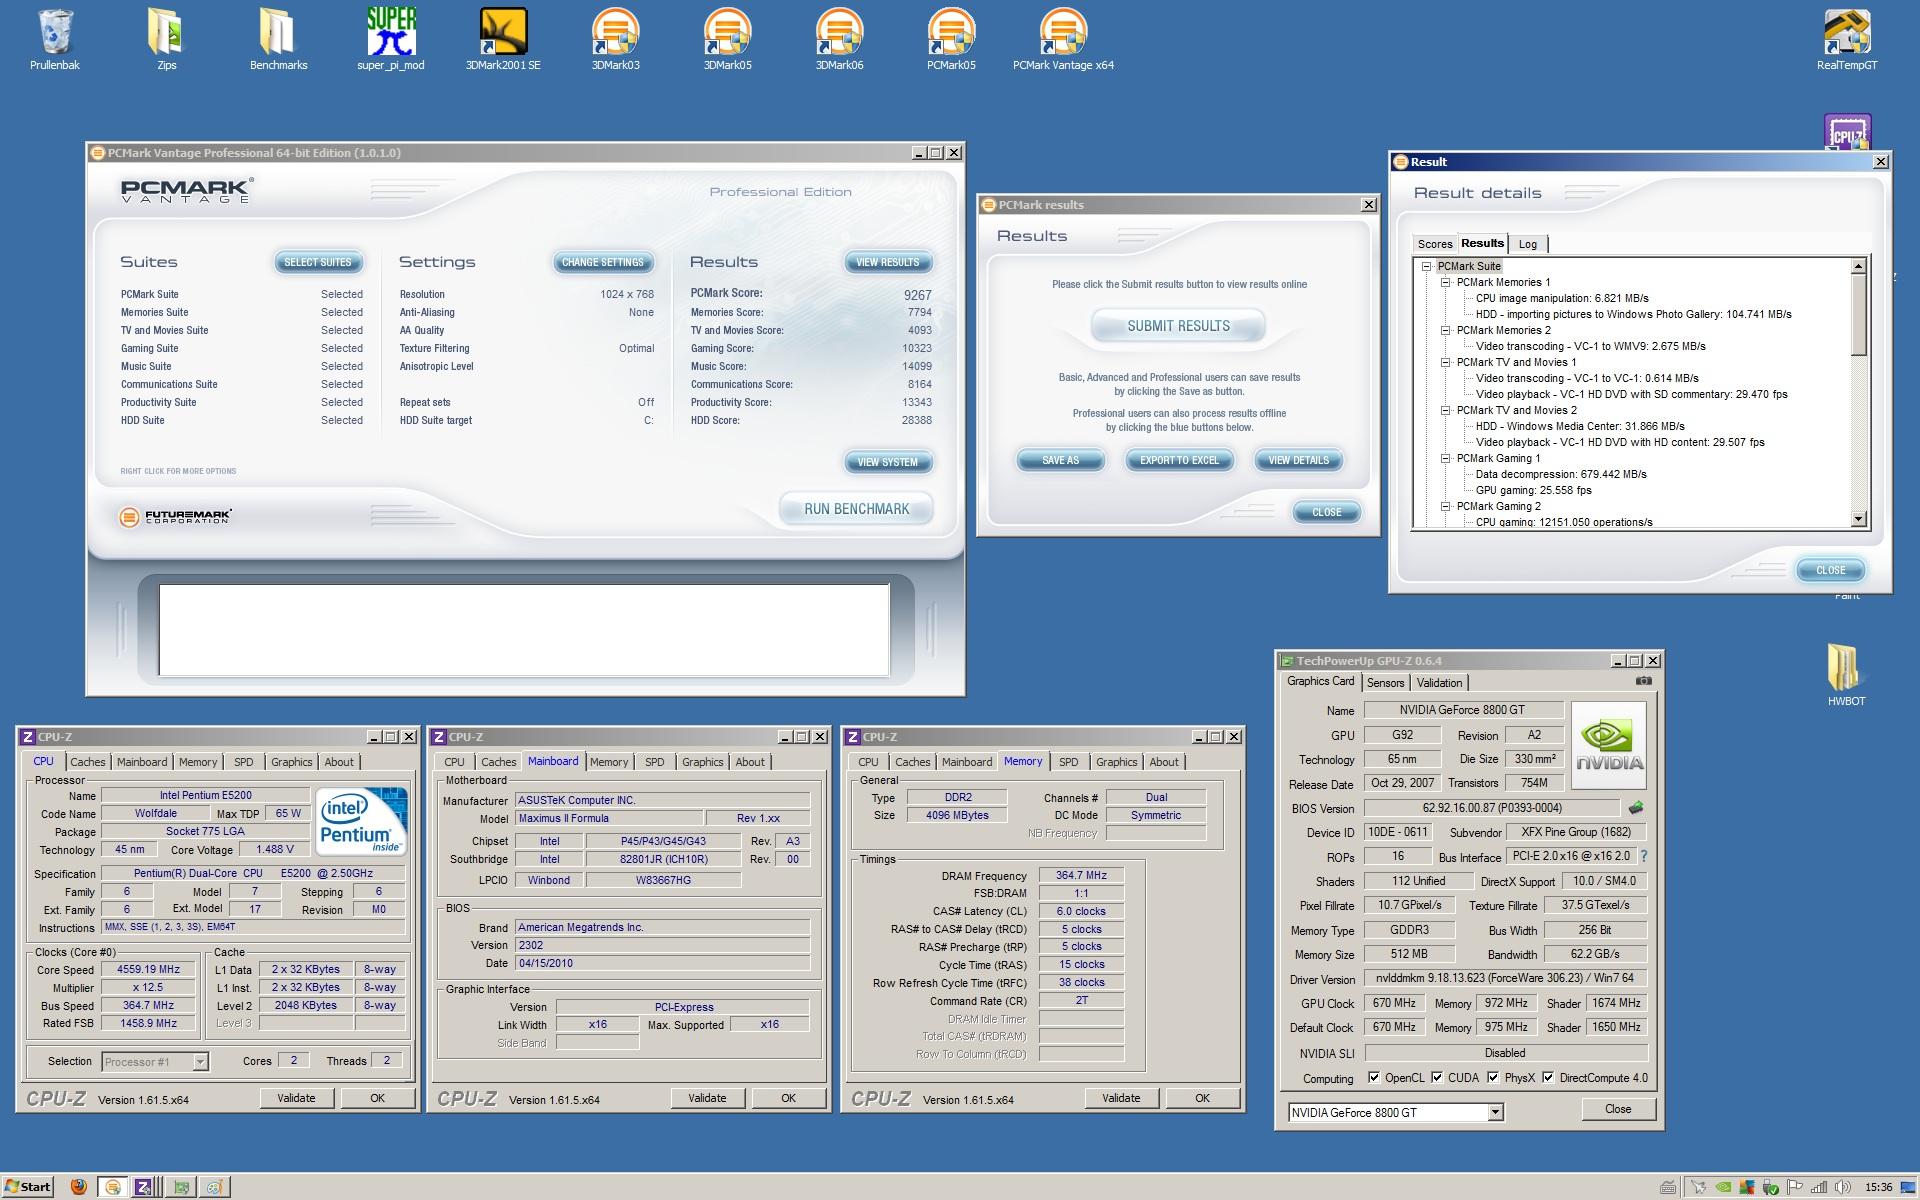The width and height of the screenshot is (1920, 1200).
Task: Click Result details scrollbar thumb
Action: (1859, 314)
